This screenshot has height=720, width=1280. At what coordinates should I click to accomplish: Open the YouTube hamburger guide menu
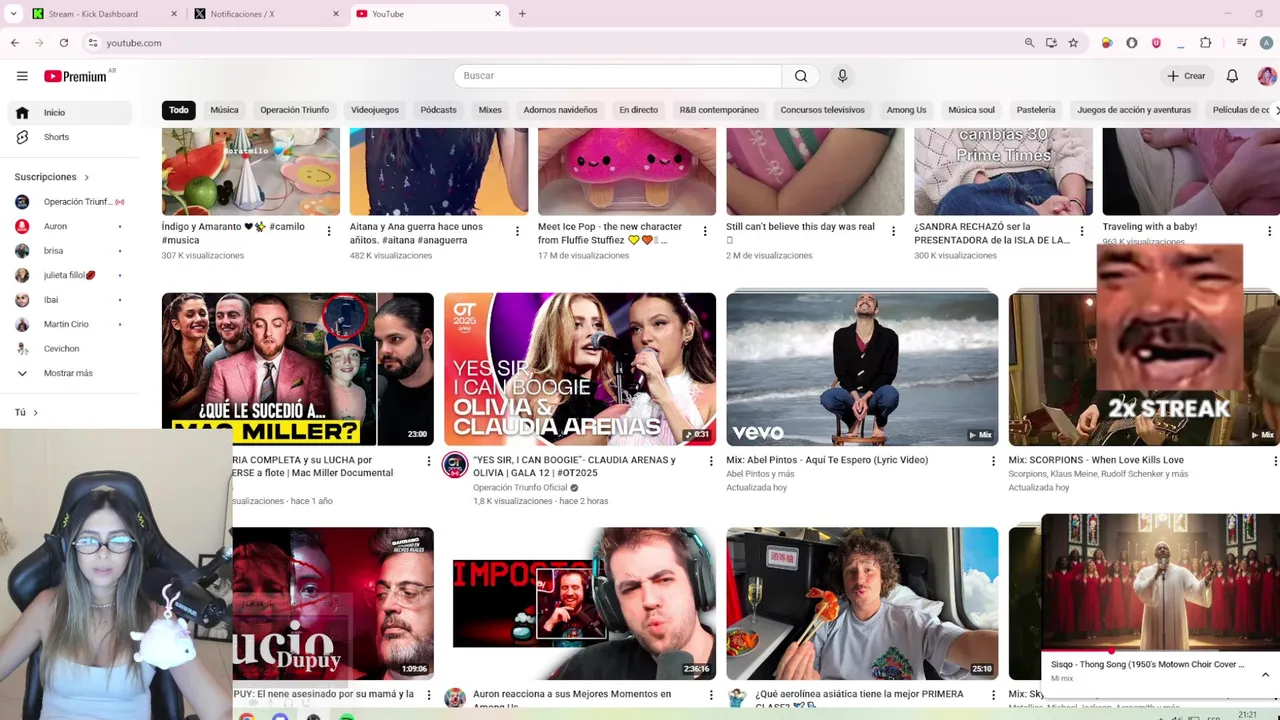[x=22, y=76]
